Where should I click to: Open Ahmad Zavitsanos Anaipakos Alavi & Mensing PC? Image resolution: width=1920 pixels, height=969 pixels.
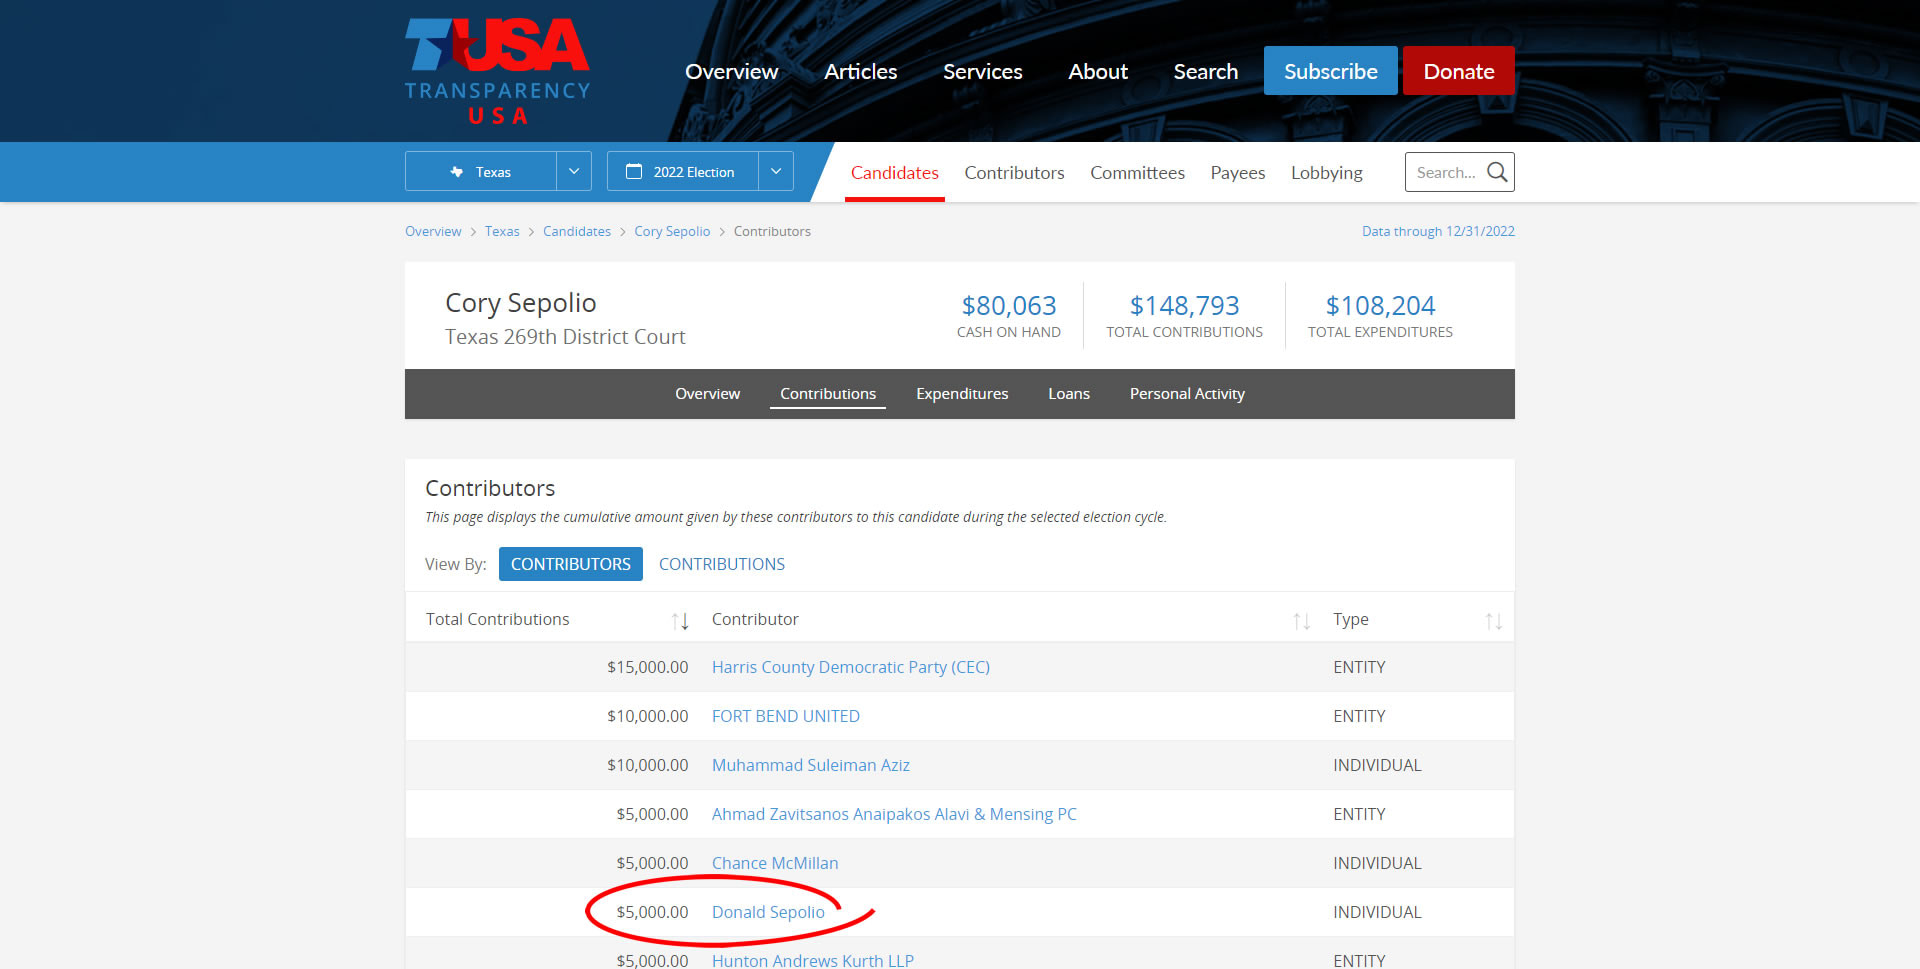click(894, 814)
